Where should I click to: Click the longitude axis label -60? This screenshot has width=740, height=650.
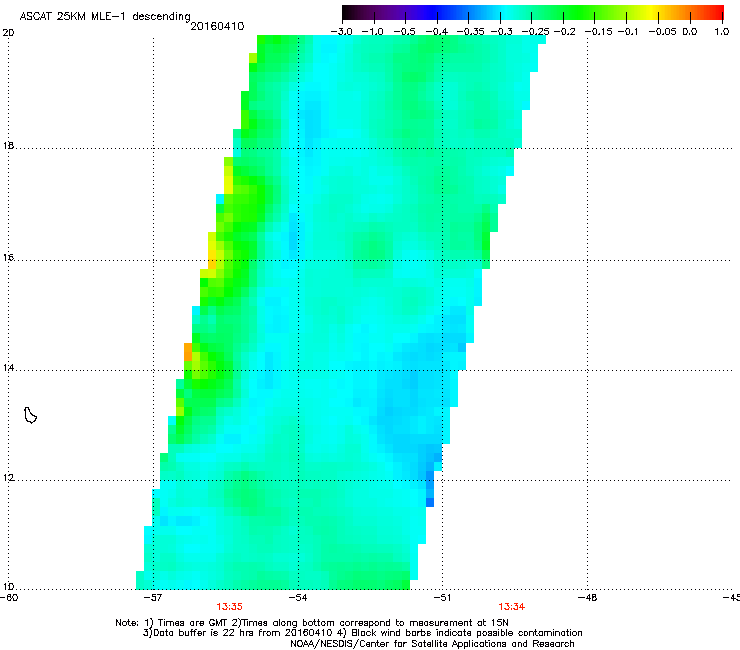(9, 598)
